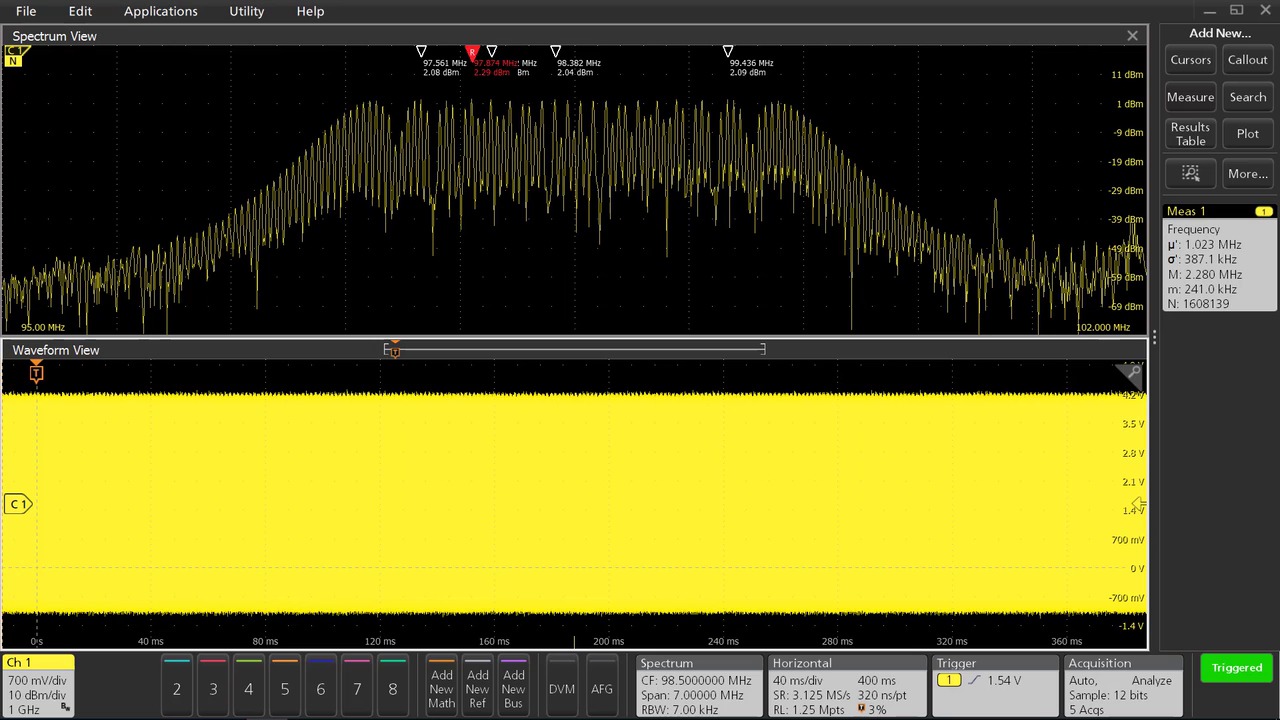1280x720 pixels.
Task: Activate channel 8
Action: 392,688
